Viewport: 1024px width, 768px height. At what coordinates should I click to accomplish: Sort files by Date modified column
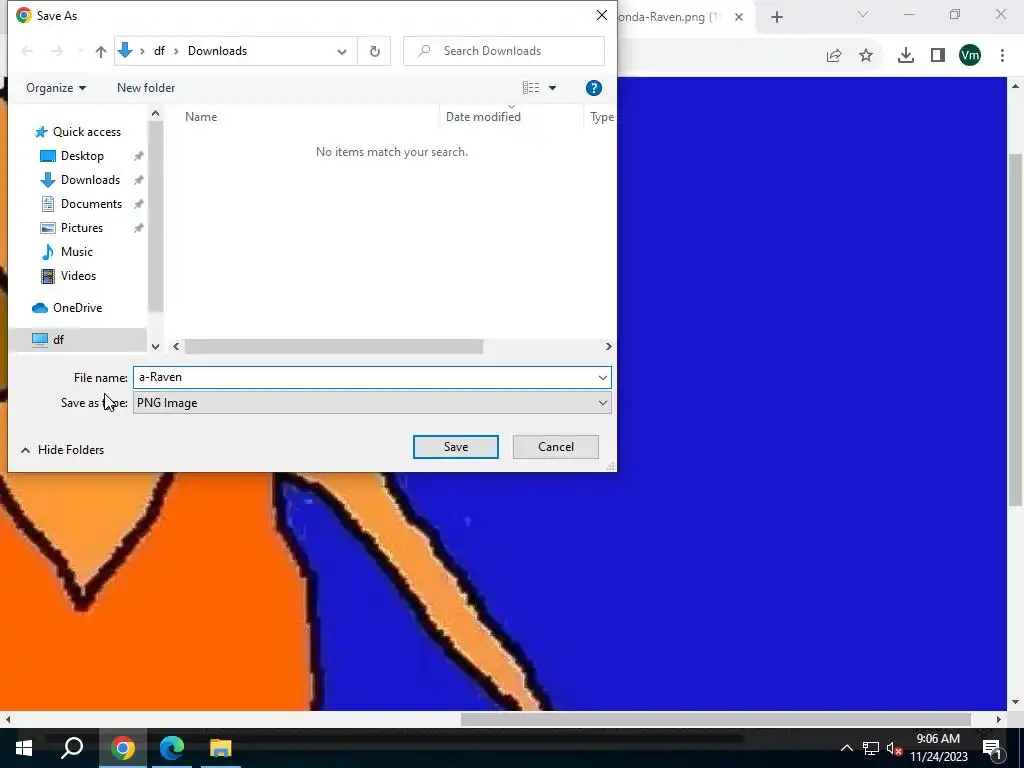(x=483, y=117)
